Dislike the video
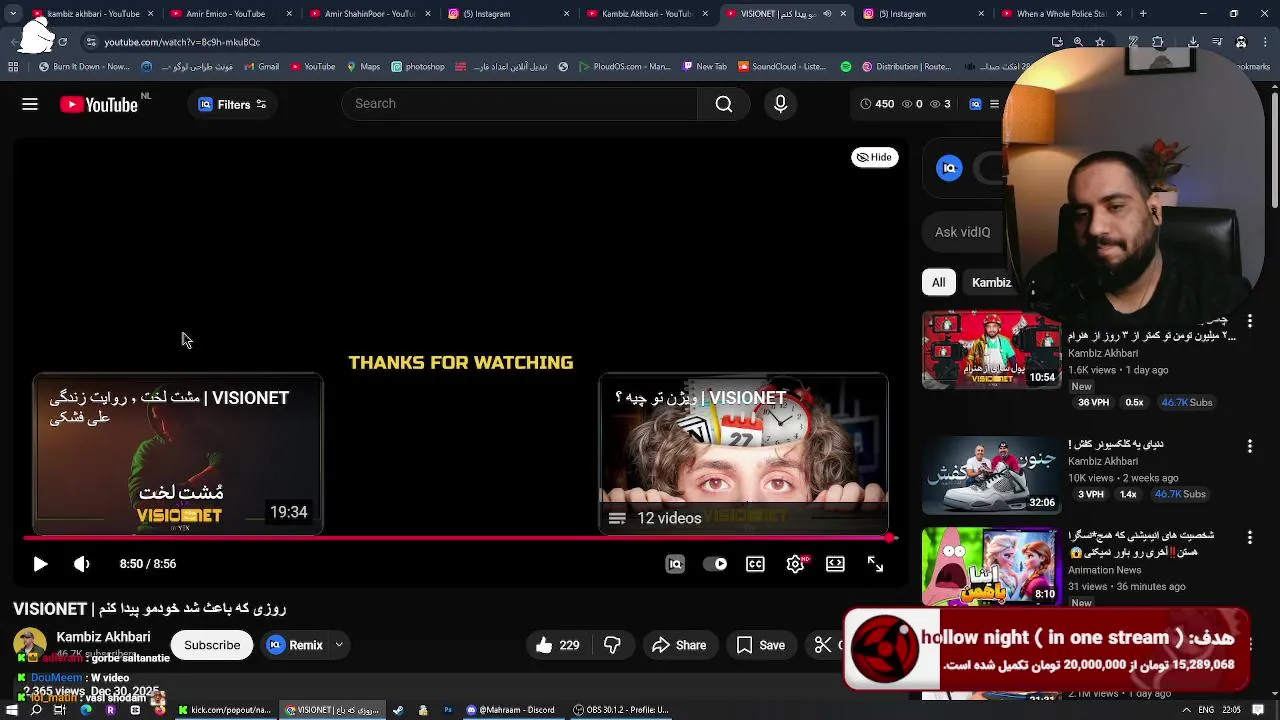 coord(613,645)
